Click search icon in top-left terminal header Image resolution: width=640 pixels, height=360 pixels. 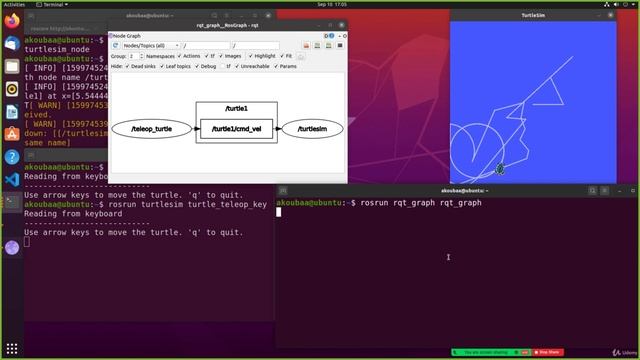pyautogui.click(x=214, y=16)
